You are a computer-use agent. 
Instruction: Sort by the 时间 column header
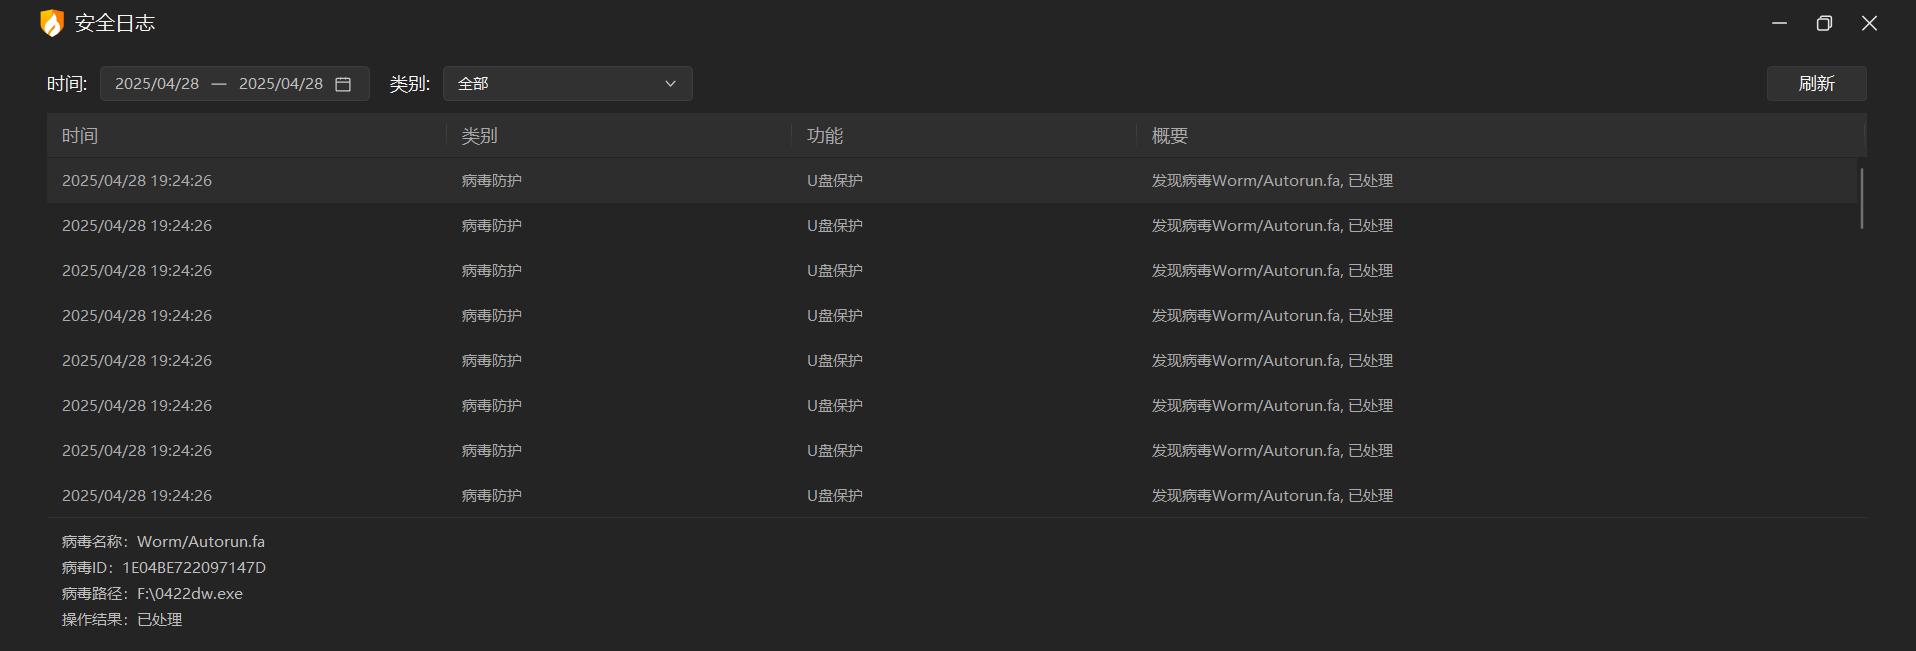point(80,136)
